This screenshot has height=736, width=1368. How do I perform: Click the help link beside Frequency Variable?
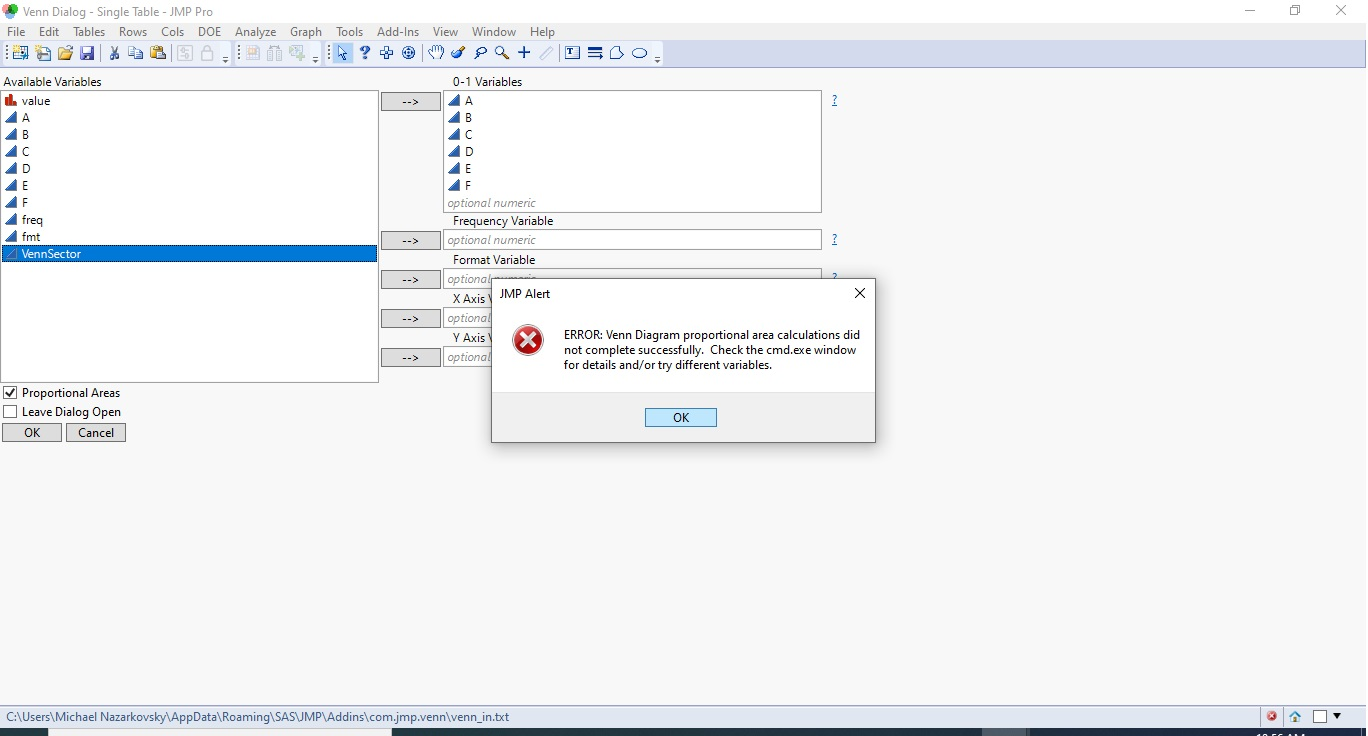834,239
